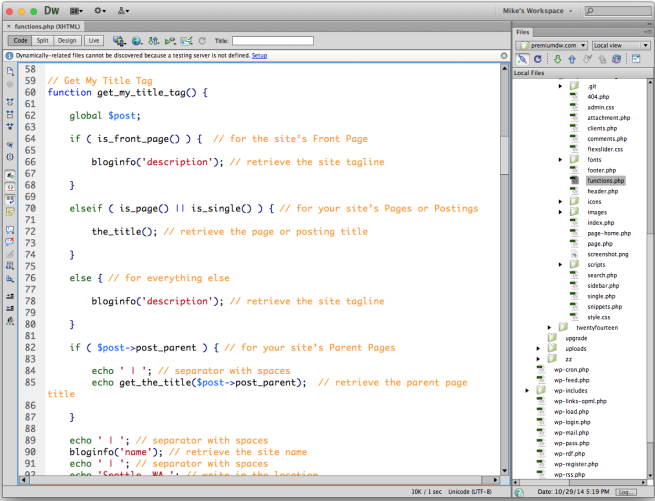
Task: Select style.css in the Files panel
Action: [599, 317]
